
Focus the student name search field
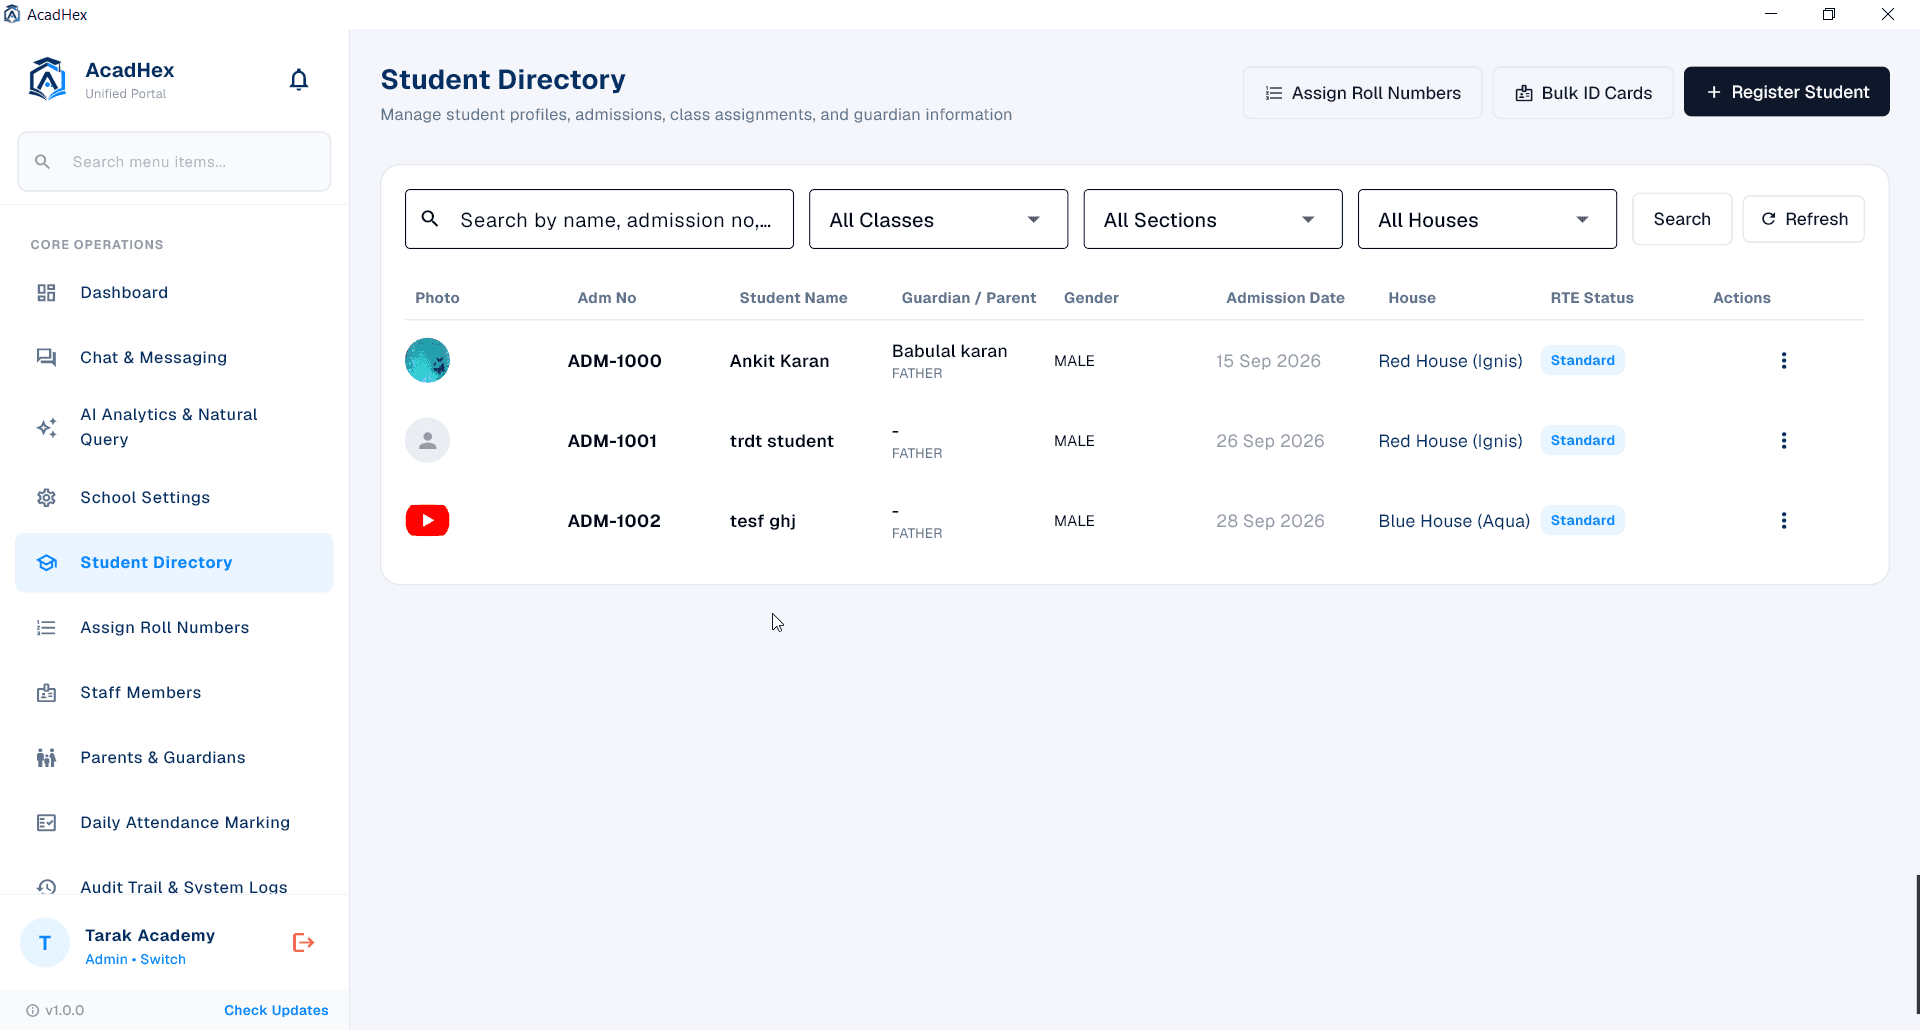point(599,219)
